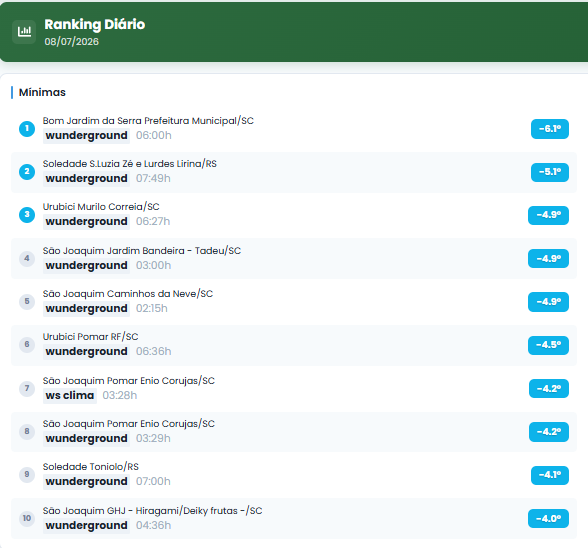
Task: Select Urubici Murilo Correia/SC entry
Action: [101, 207]
